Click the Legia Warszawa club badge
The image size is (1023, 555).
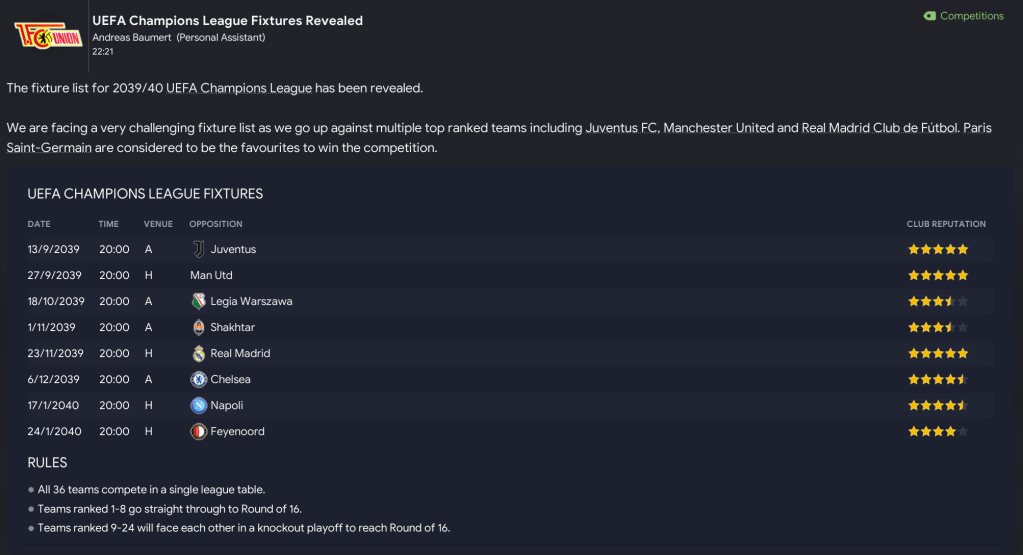tap(198, 301)
